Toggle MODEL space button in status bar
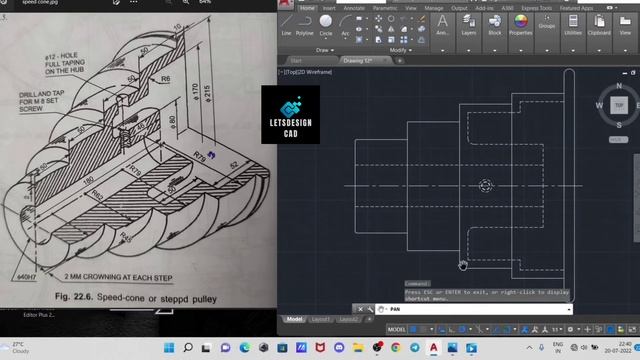This screenshot has width=640, height=360. tap(396, 329)
